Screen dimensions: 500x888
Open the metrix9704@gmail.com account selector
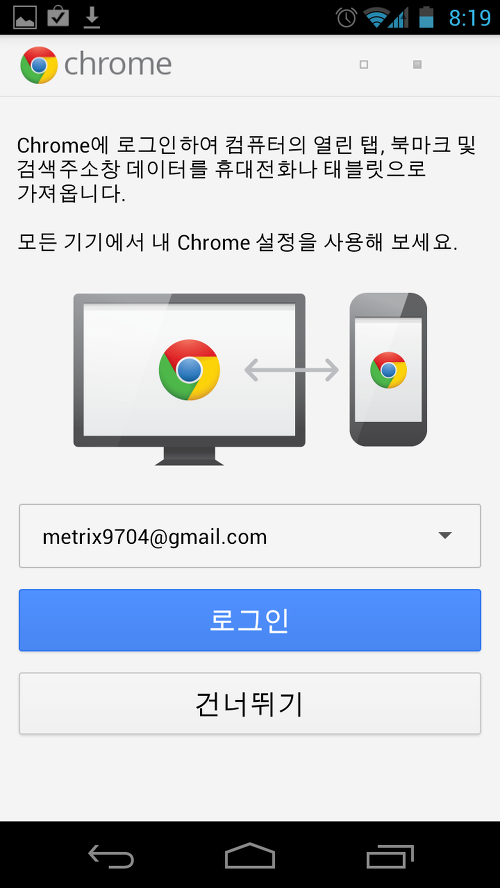tap(250, 536)
